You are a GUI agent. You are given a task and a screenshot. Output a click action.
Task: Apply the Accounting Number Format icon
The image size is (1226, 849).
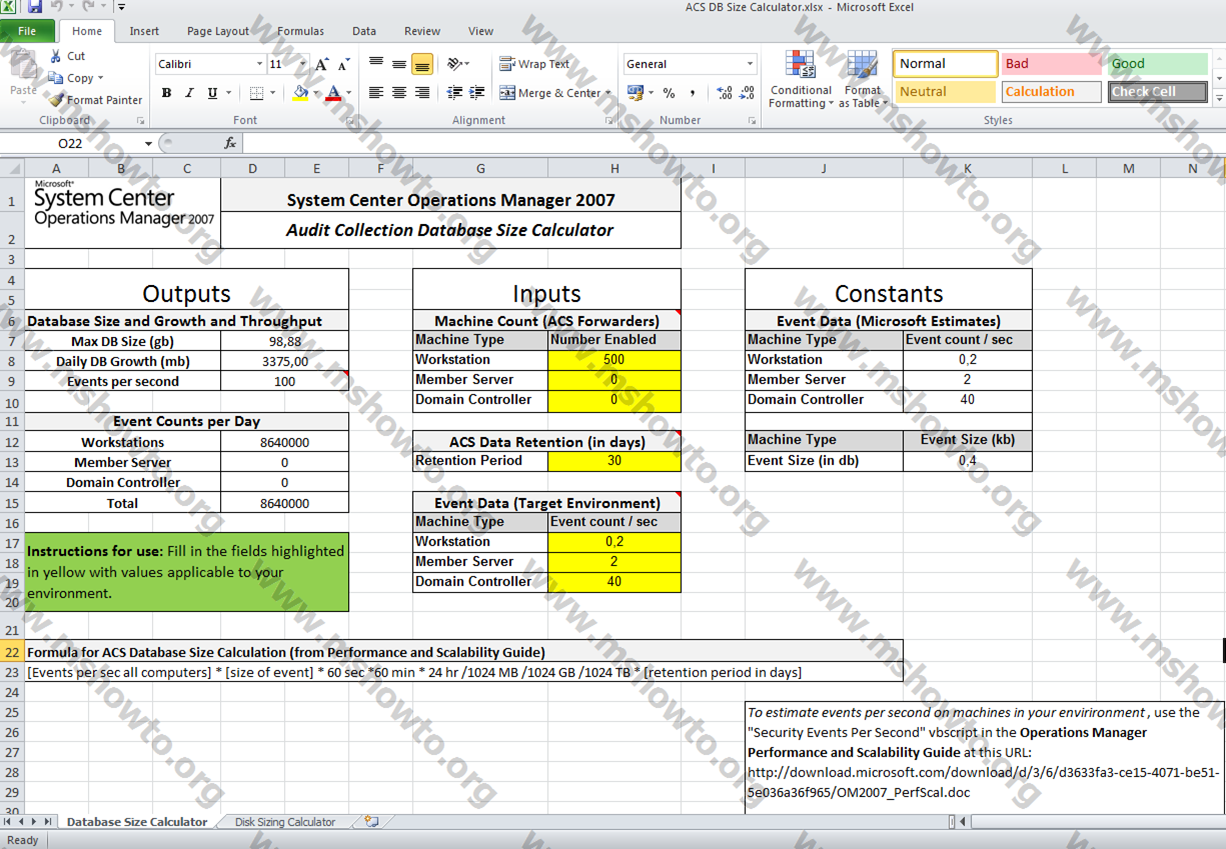tap(635, 93)
